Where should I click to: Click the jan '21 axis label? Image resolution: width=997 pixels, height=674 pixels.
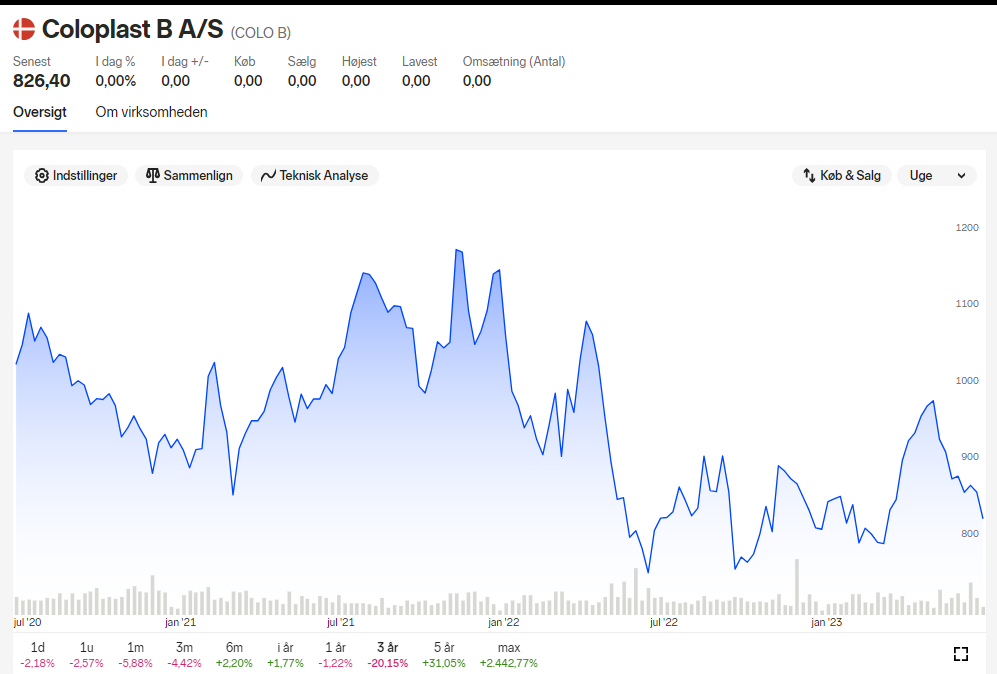(x=181, y=622)
